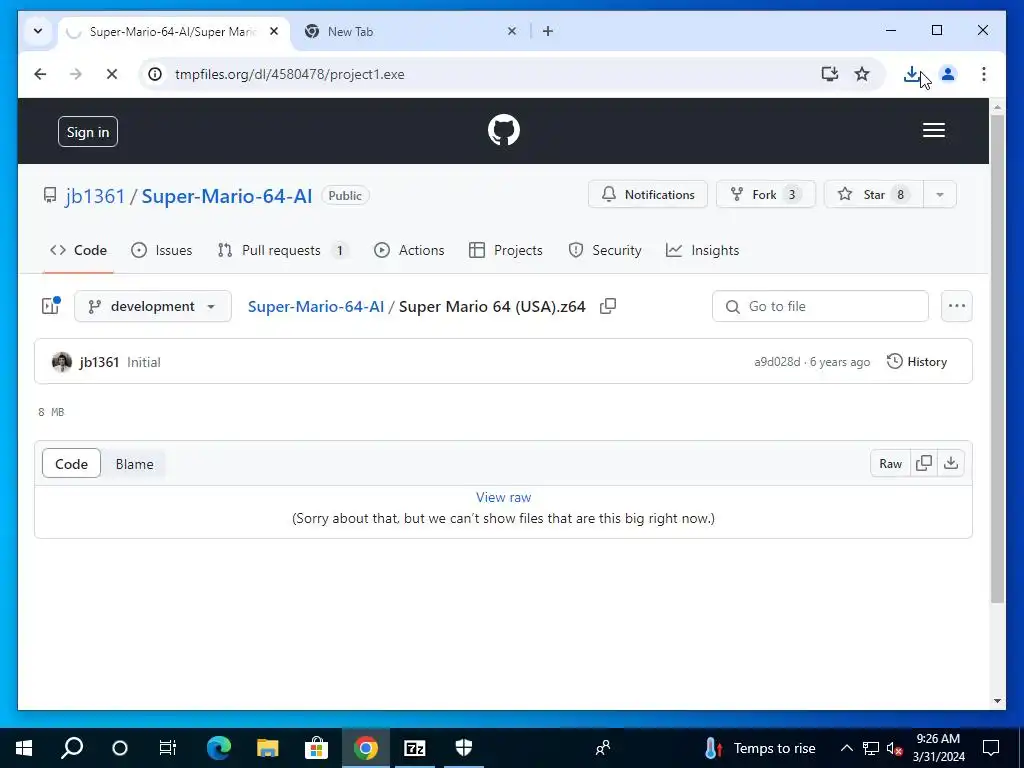
Task: Click the Notifications button
Action: [647, 195]
